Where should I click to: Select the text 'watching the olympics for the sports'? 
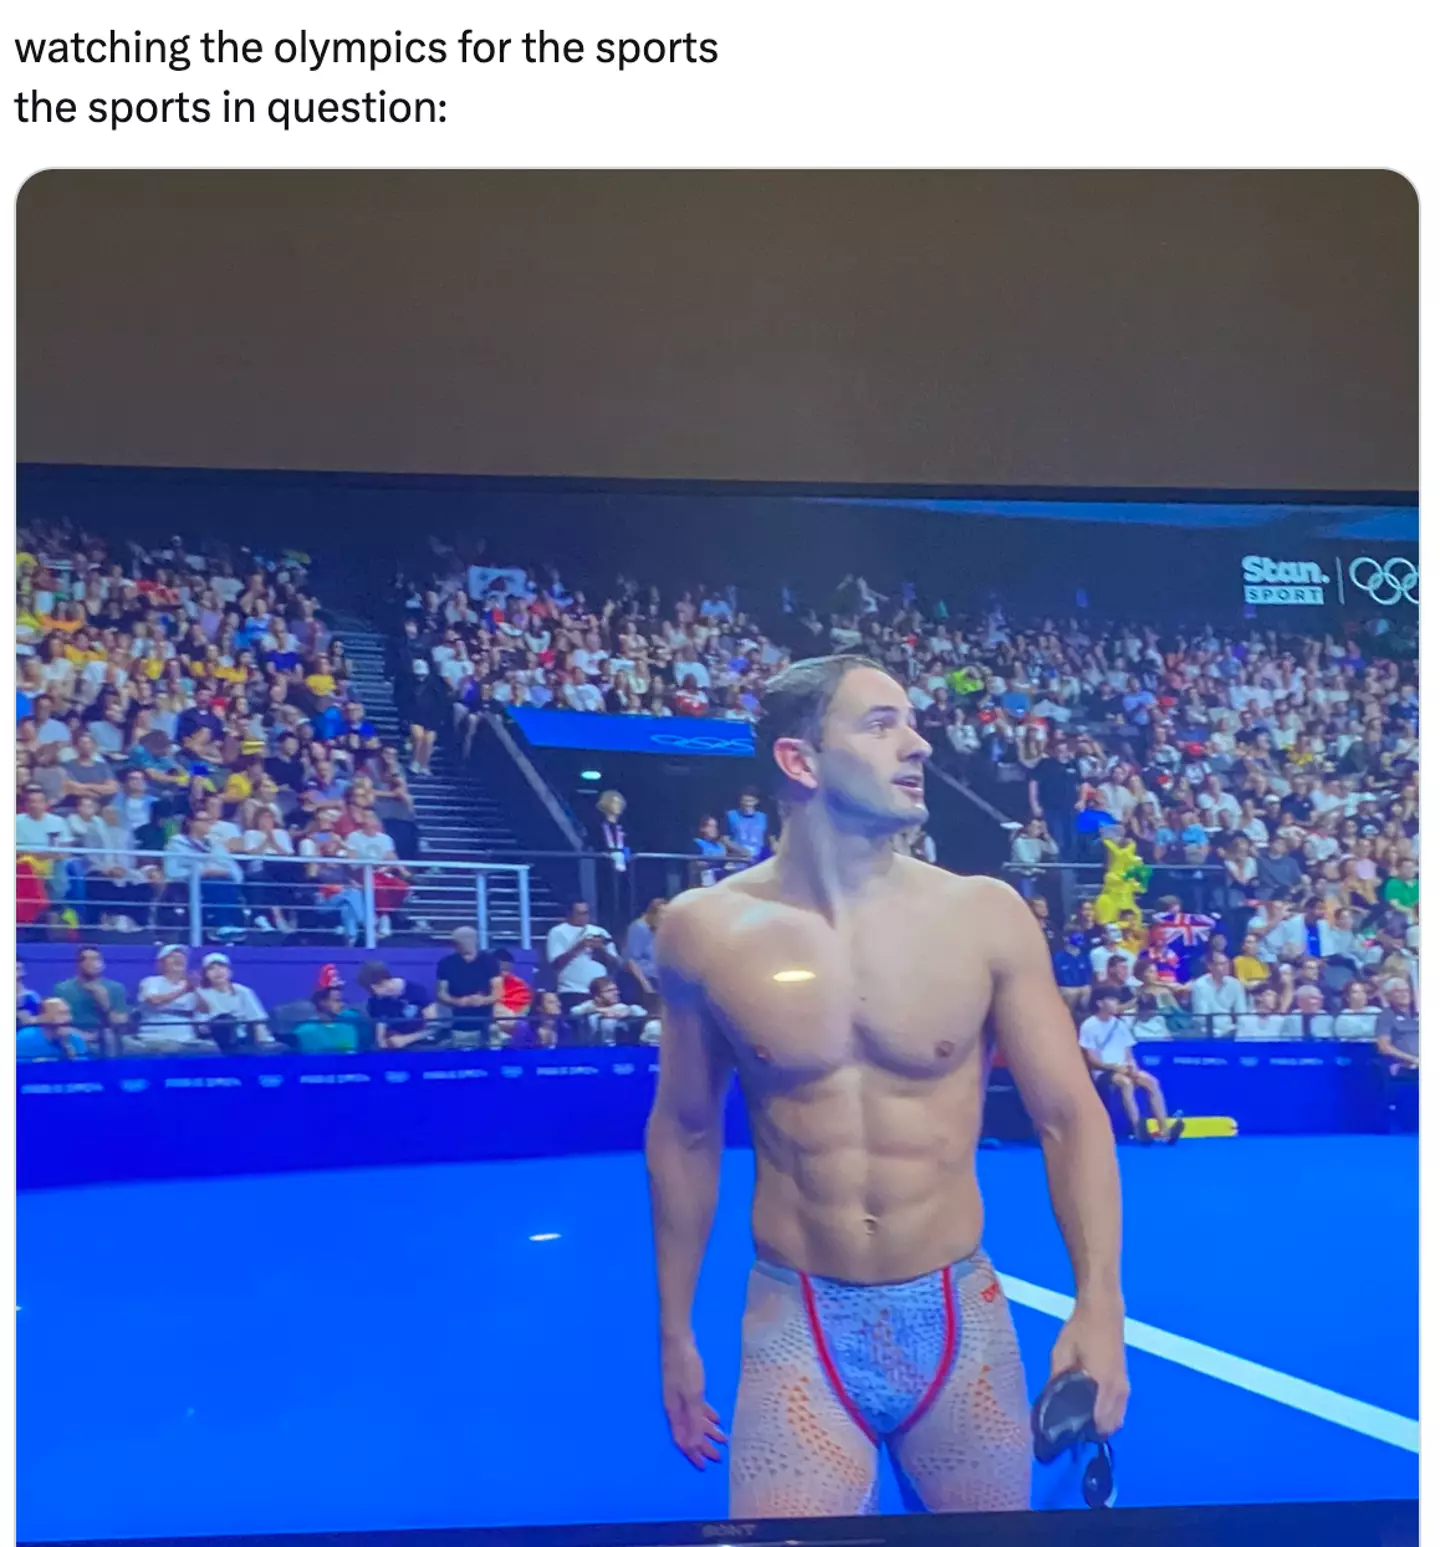[366, 48]
